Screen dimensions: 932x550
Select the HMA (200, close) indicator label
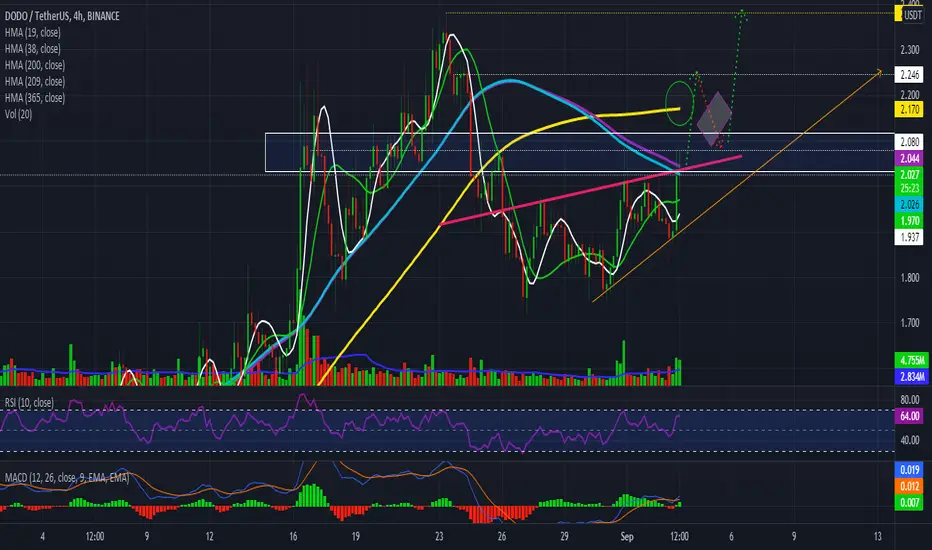point(34,65)
